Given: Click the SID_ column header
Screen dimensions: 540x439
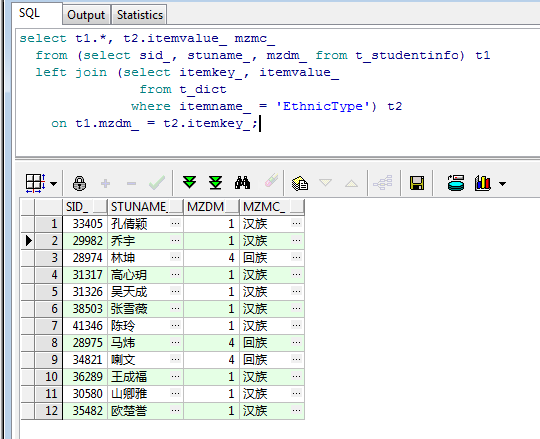Looking at the screenshot, I should click(x=85, y=207).
